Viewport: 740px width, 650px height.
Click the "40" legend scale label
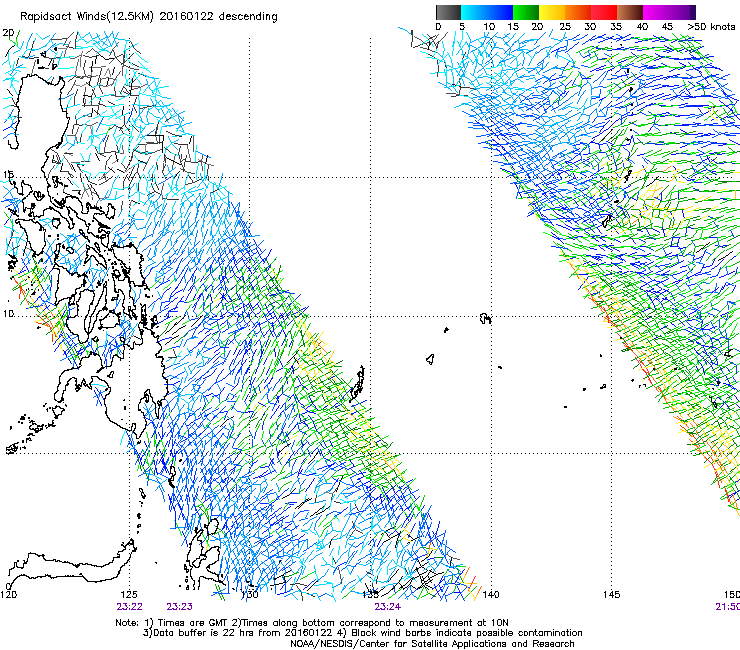click(x=642, y=26)
